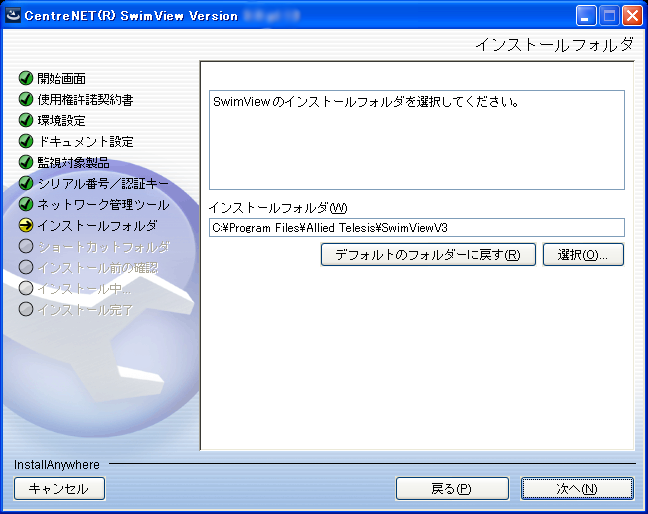Select the シリアル番号／認証キー step label

click(x=103, y=184)
